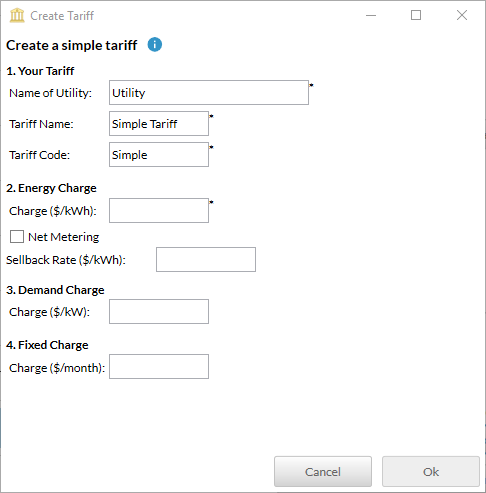The height and width of the screenshot is (493, 486).
Task: Click the Tariff Code input field
Action: (x=159, y=154)
